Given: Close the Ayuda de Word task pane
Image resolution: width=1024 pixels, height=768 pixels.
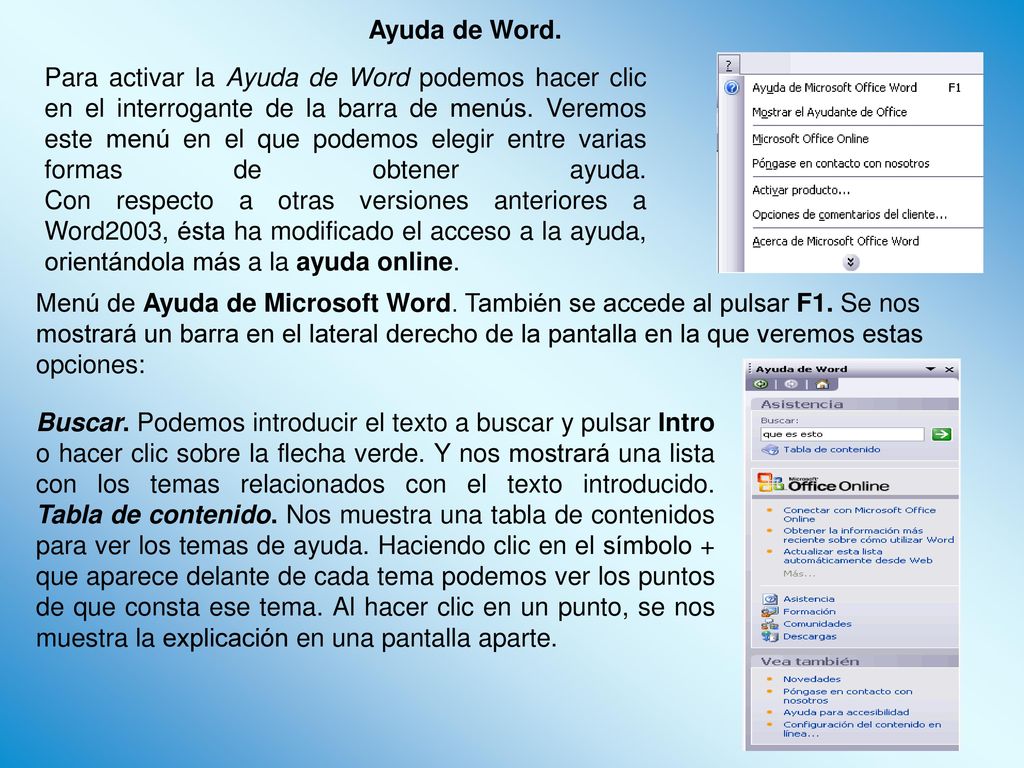Looking at the screenshot, I should click(x=950, y=370).
